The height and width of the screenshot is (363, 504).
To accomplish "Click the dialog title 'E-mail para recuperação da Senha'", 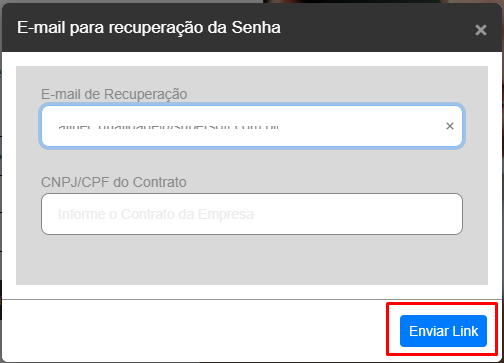I will point(149,28).
